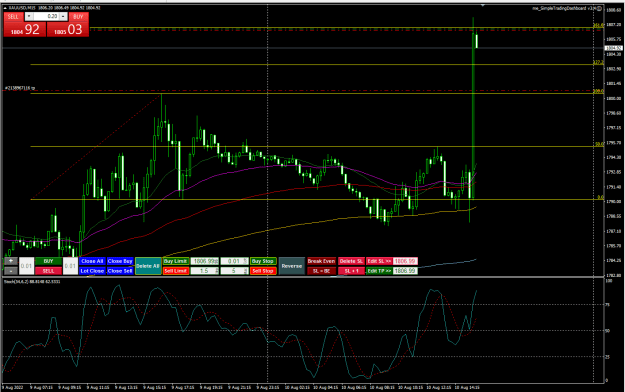
Task: Click the SL + 1 button
Action: 351,271
